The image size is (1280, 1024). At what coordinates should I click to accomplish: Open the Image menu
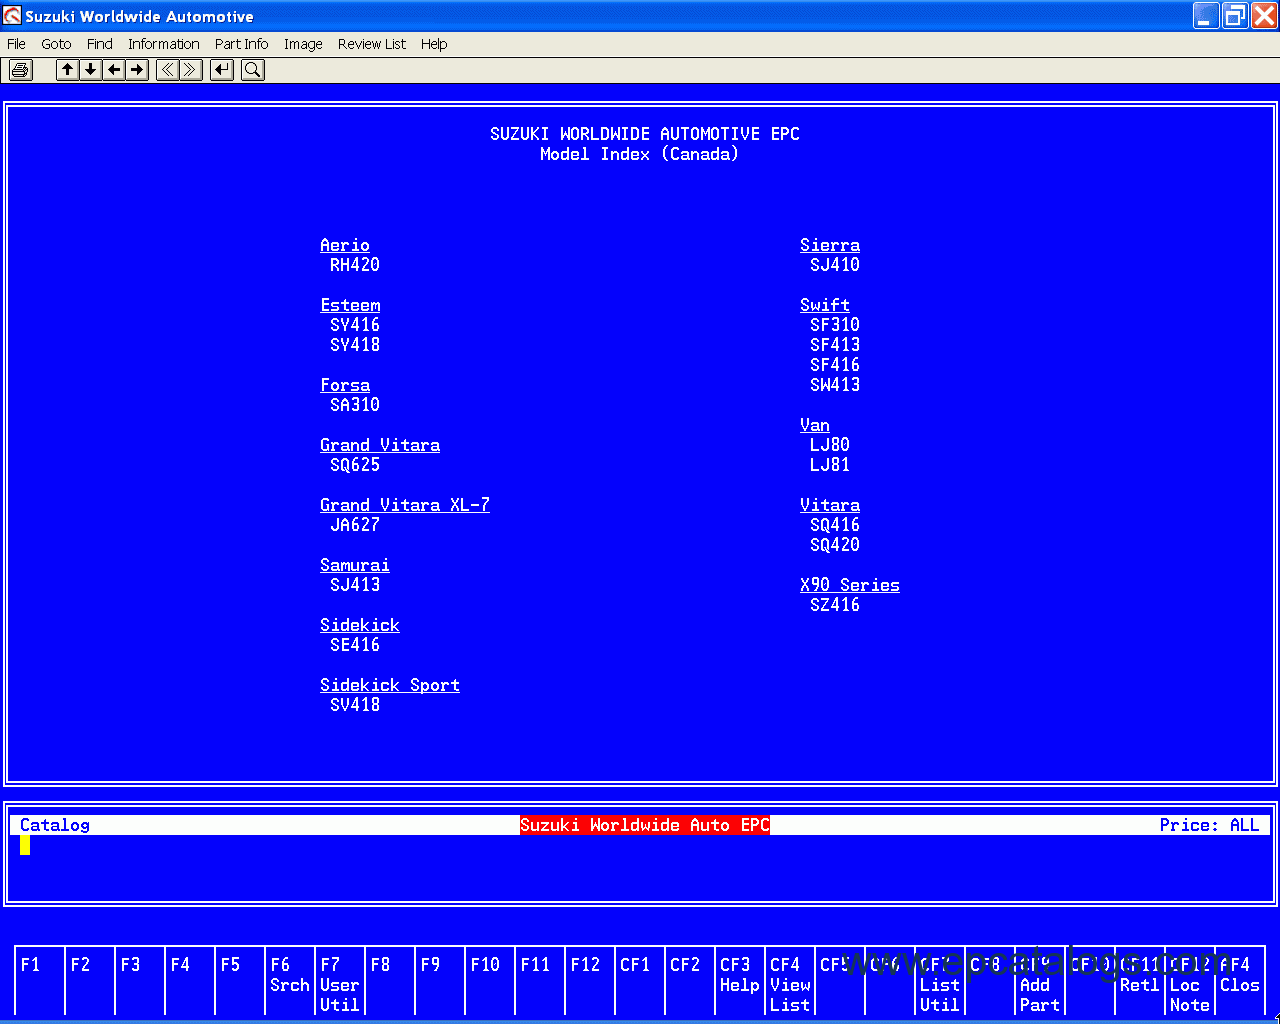tap(303, 44)
